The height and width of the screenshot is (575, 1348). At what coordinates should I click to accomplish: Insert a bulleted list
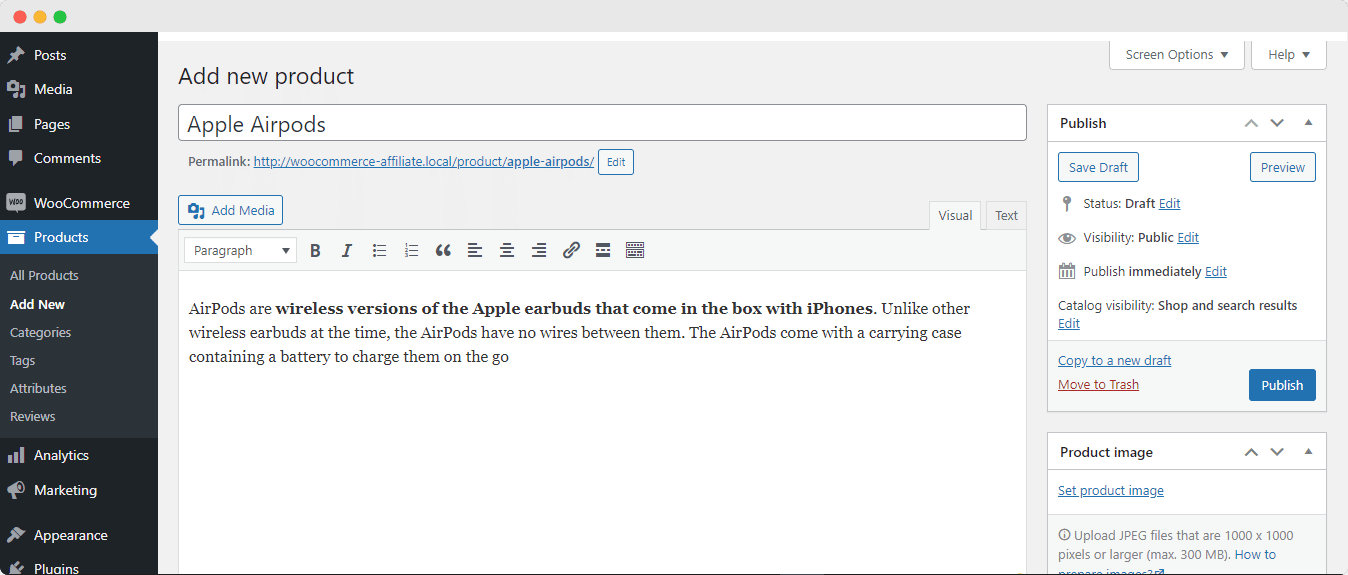click(379, 251)
